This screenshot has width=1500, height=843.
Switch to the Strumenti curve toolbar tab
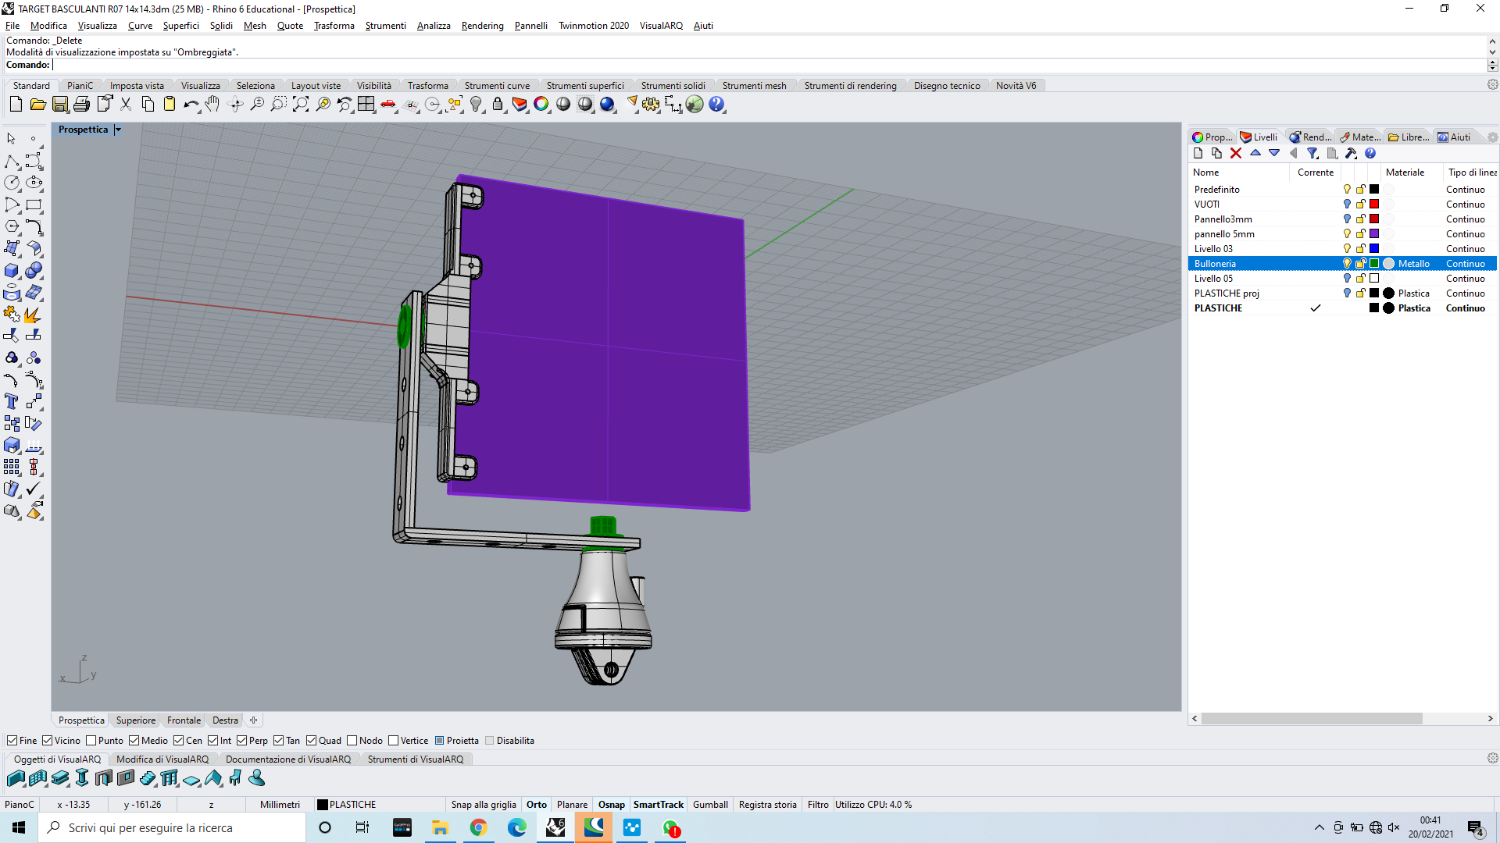point(497,86)
